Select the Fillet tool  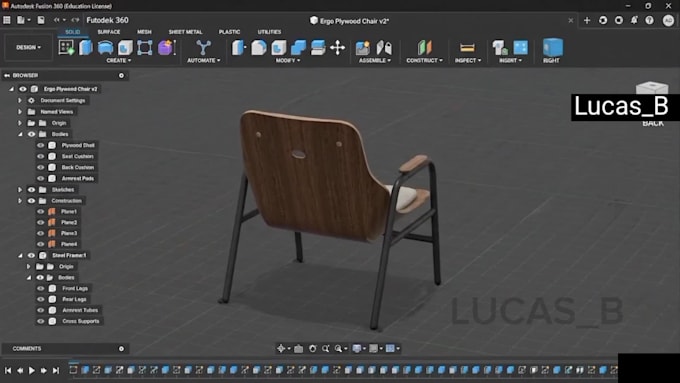[x=258, y=48]
